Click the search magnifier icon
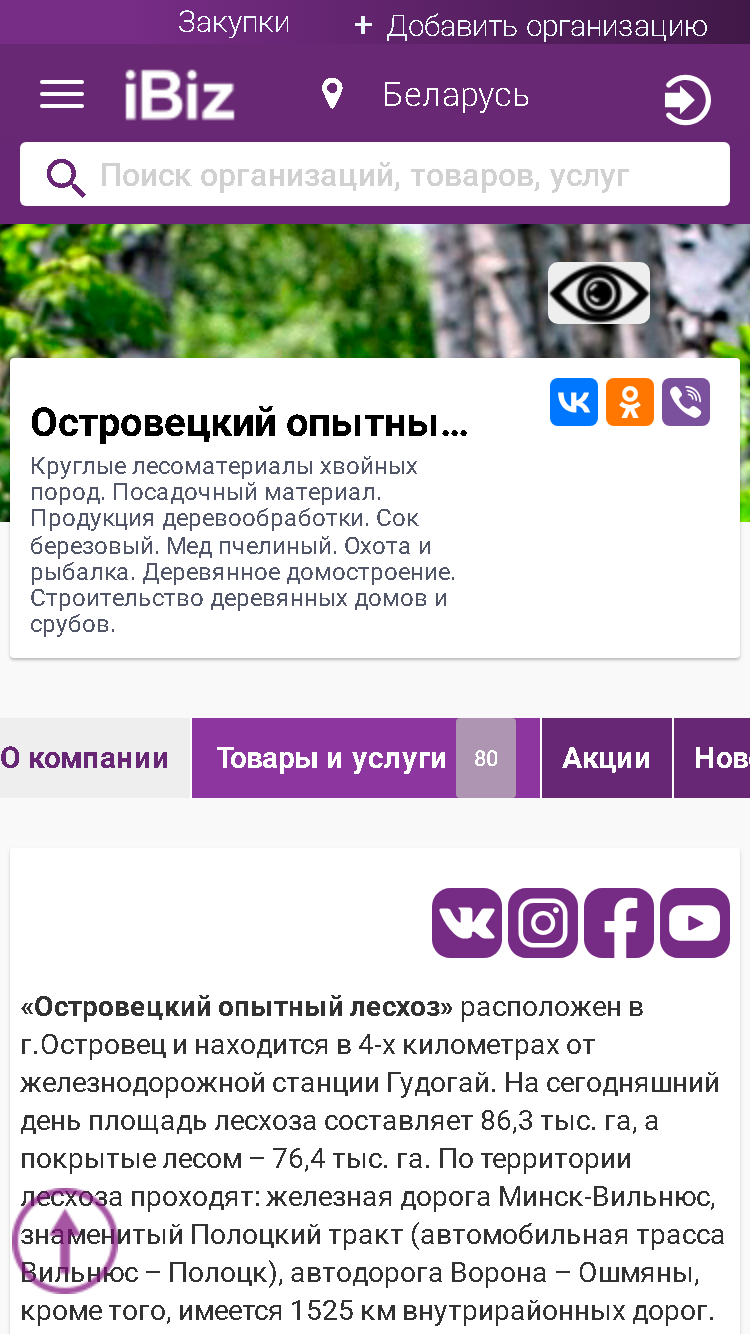 [x=66, y=177]
